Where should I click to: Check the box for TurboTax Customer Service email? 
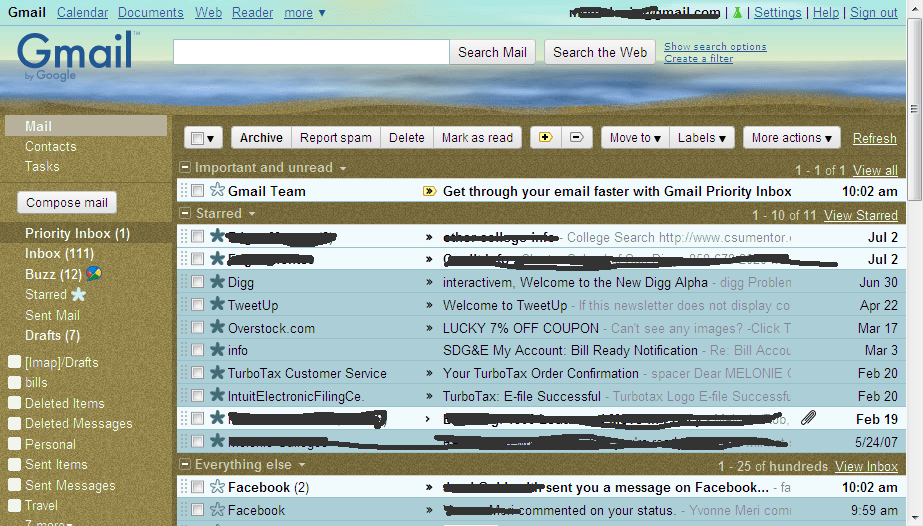click(x=198, y=374)
